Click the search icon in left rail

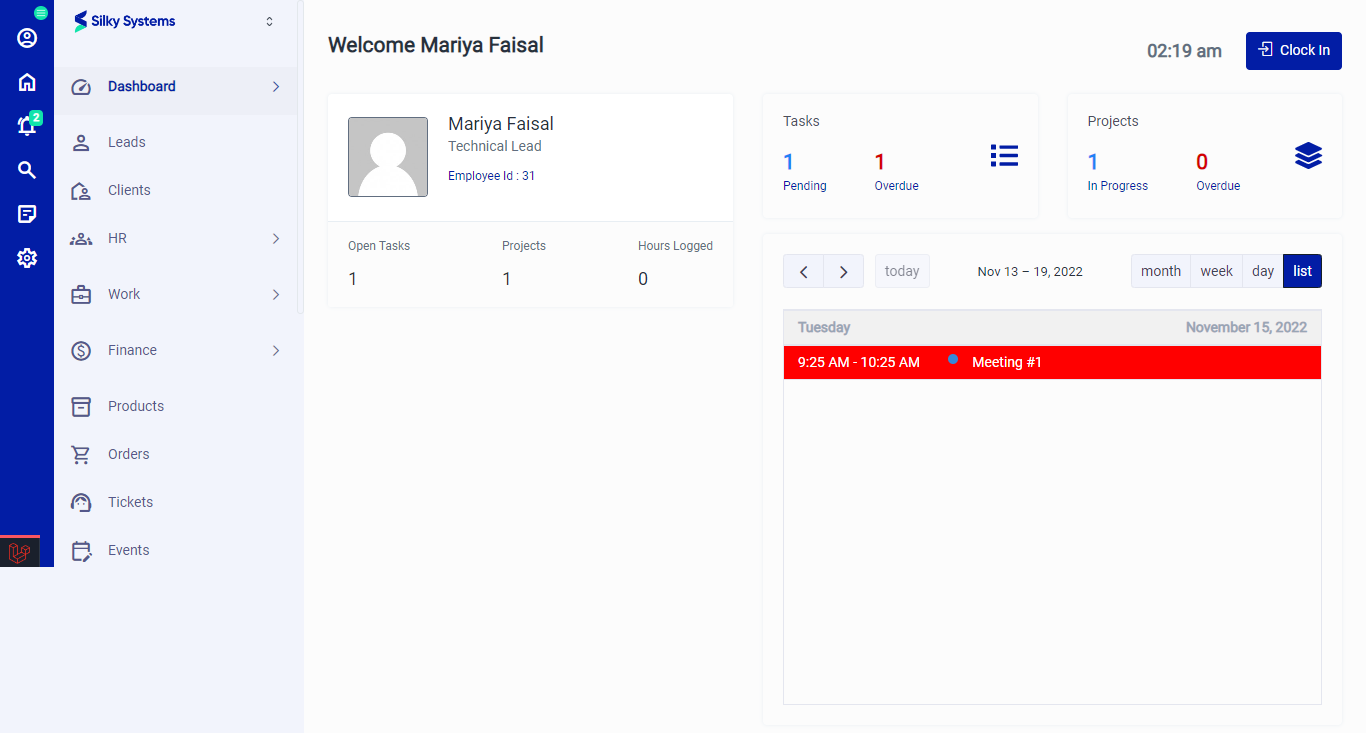click(x=26, y=170)
